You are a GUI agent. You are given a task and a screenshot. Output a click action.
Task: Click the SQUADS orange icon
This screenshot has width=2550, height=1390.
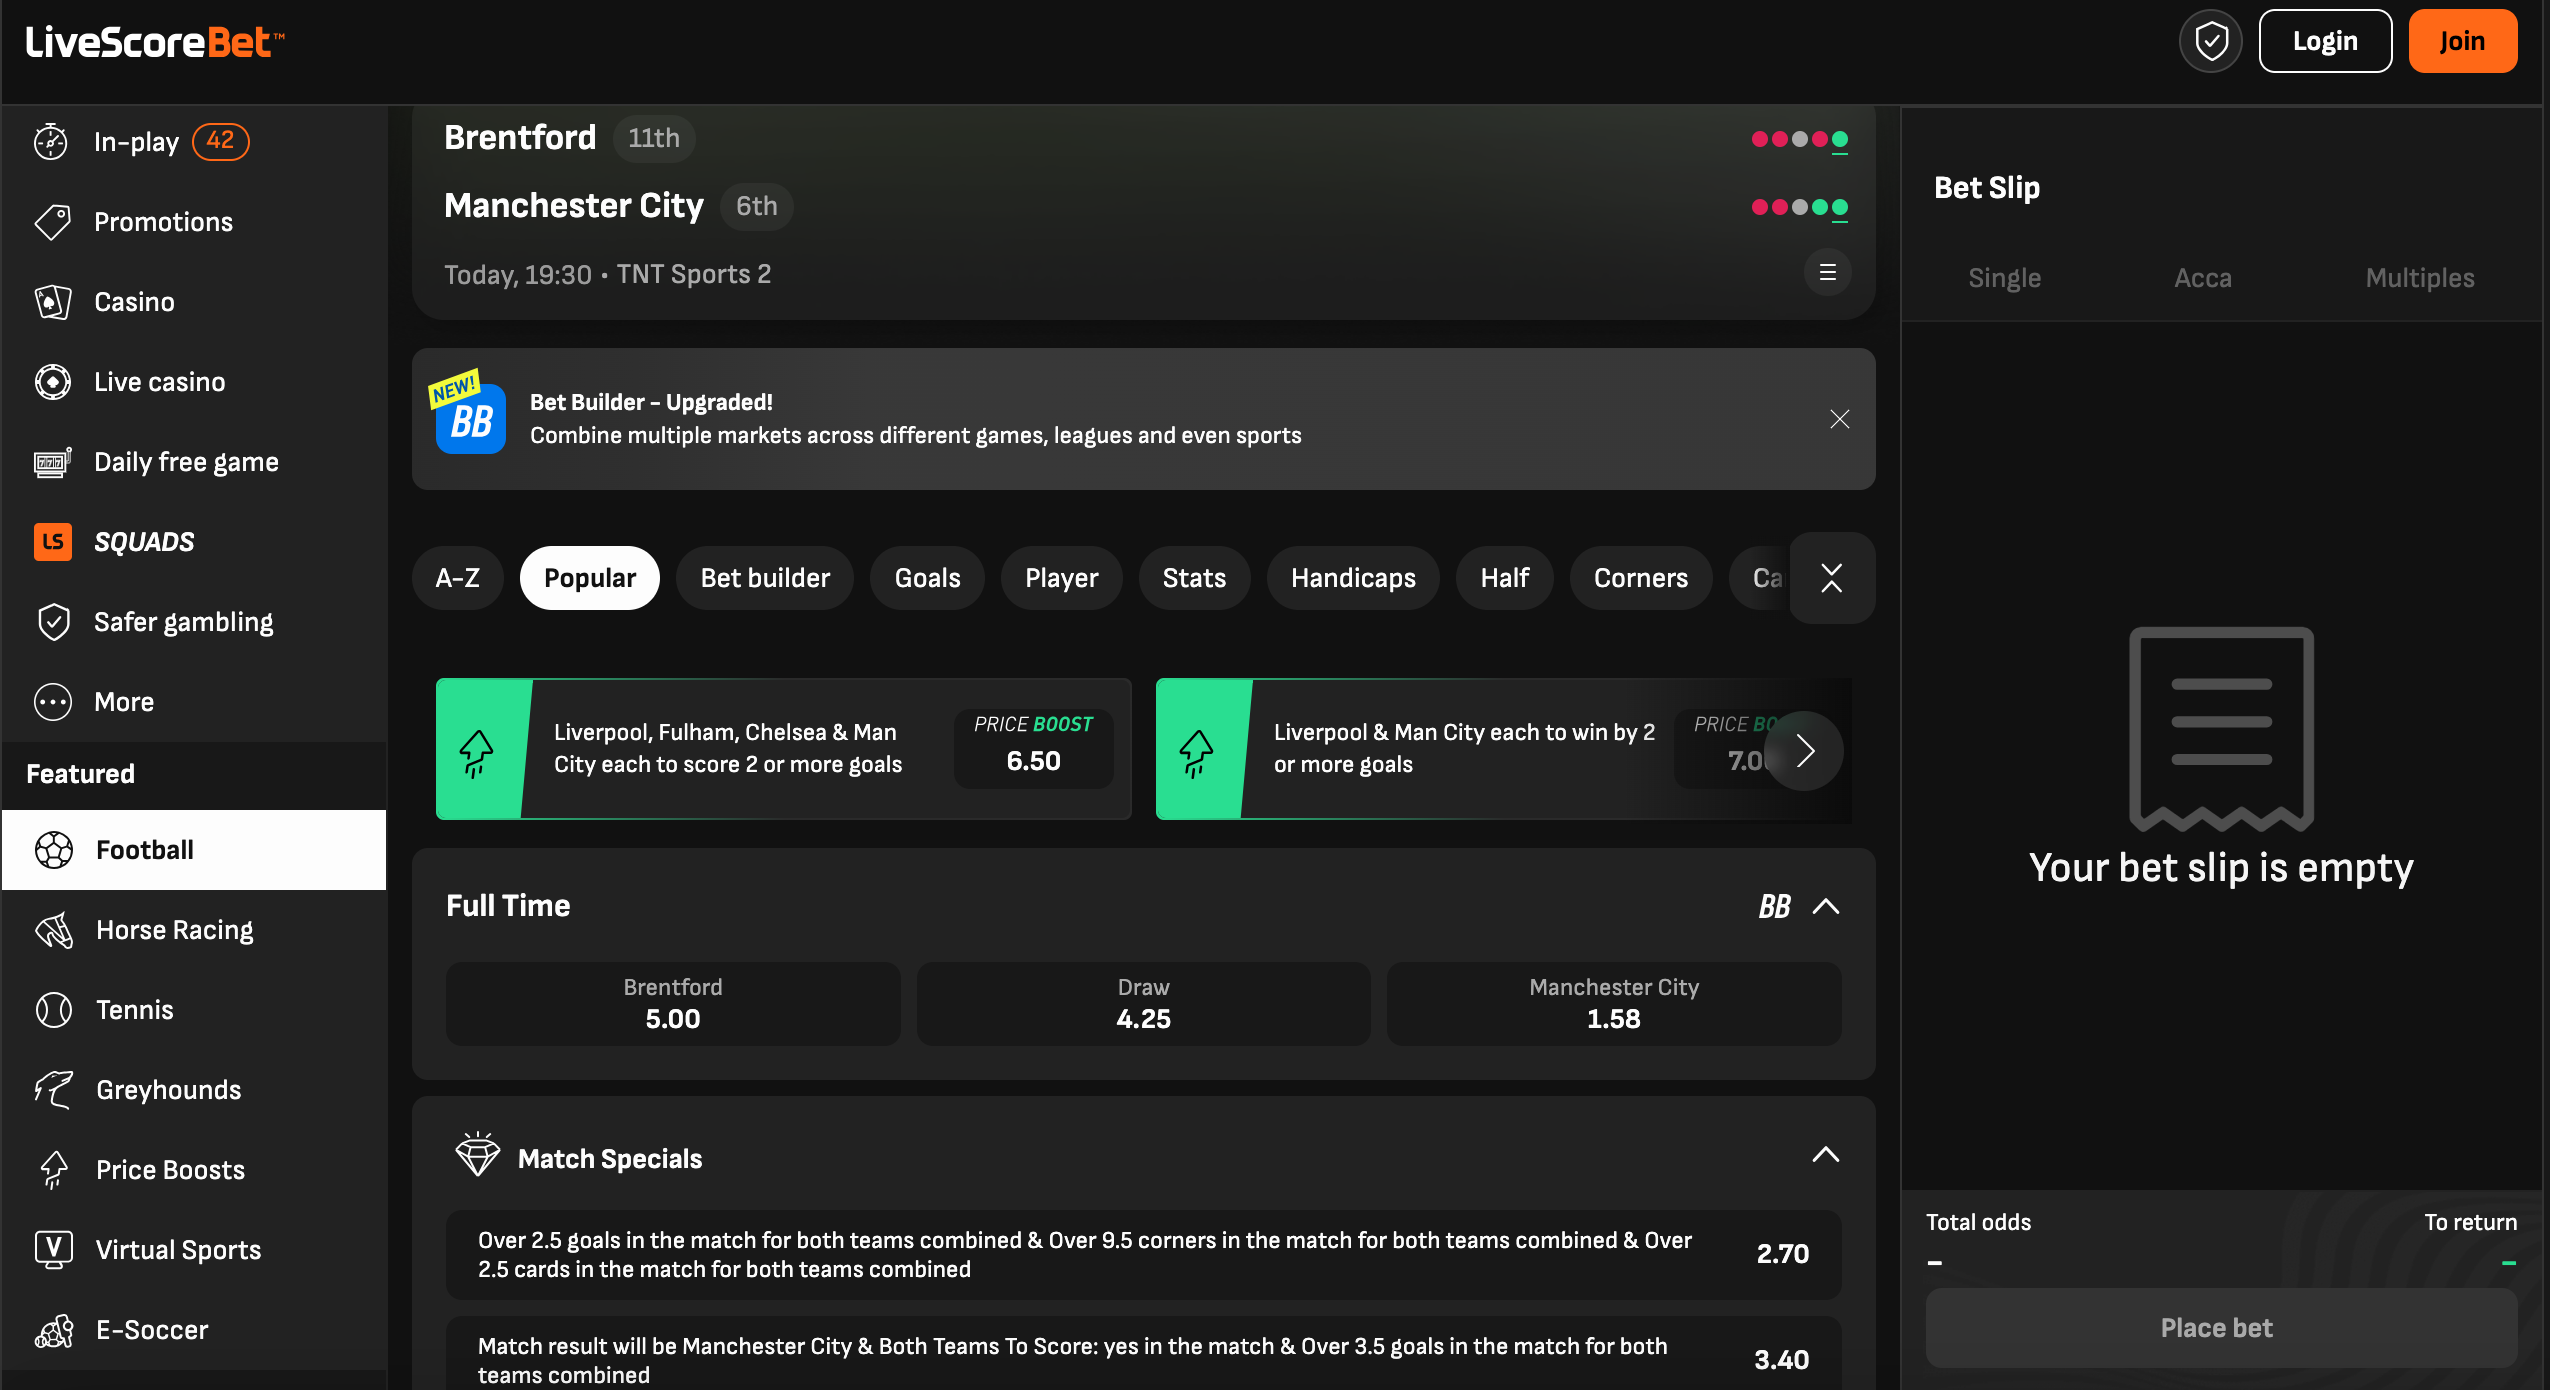click(53, 541)
